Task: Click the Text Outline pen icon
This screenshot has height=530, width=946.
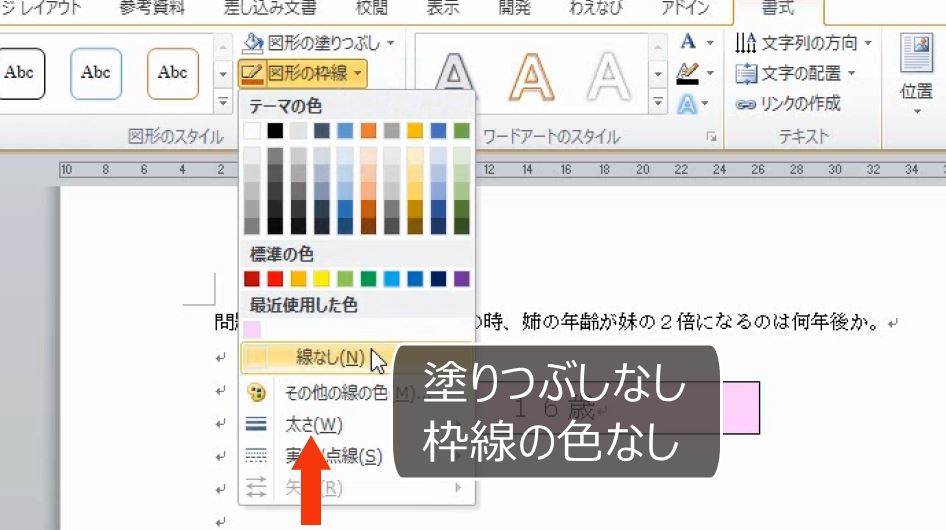Action: point(688,73)
